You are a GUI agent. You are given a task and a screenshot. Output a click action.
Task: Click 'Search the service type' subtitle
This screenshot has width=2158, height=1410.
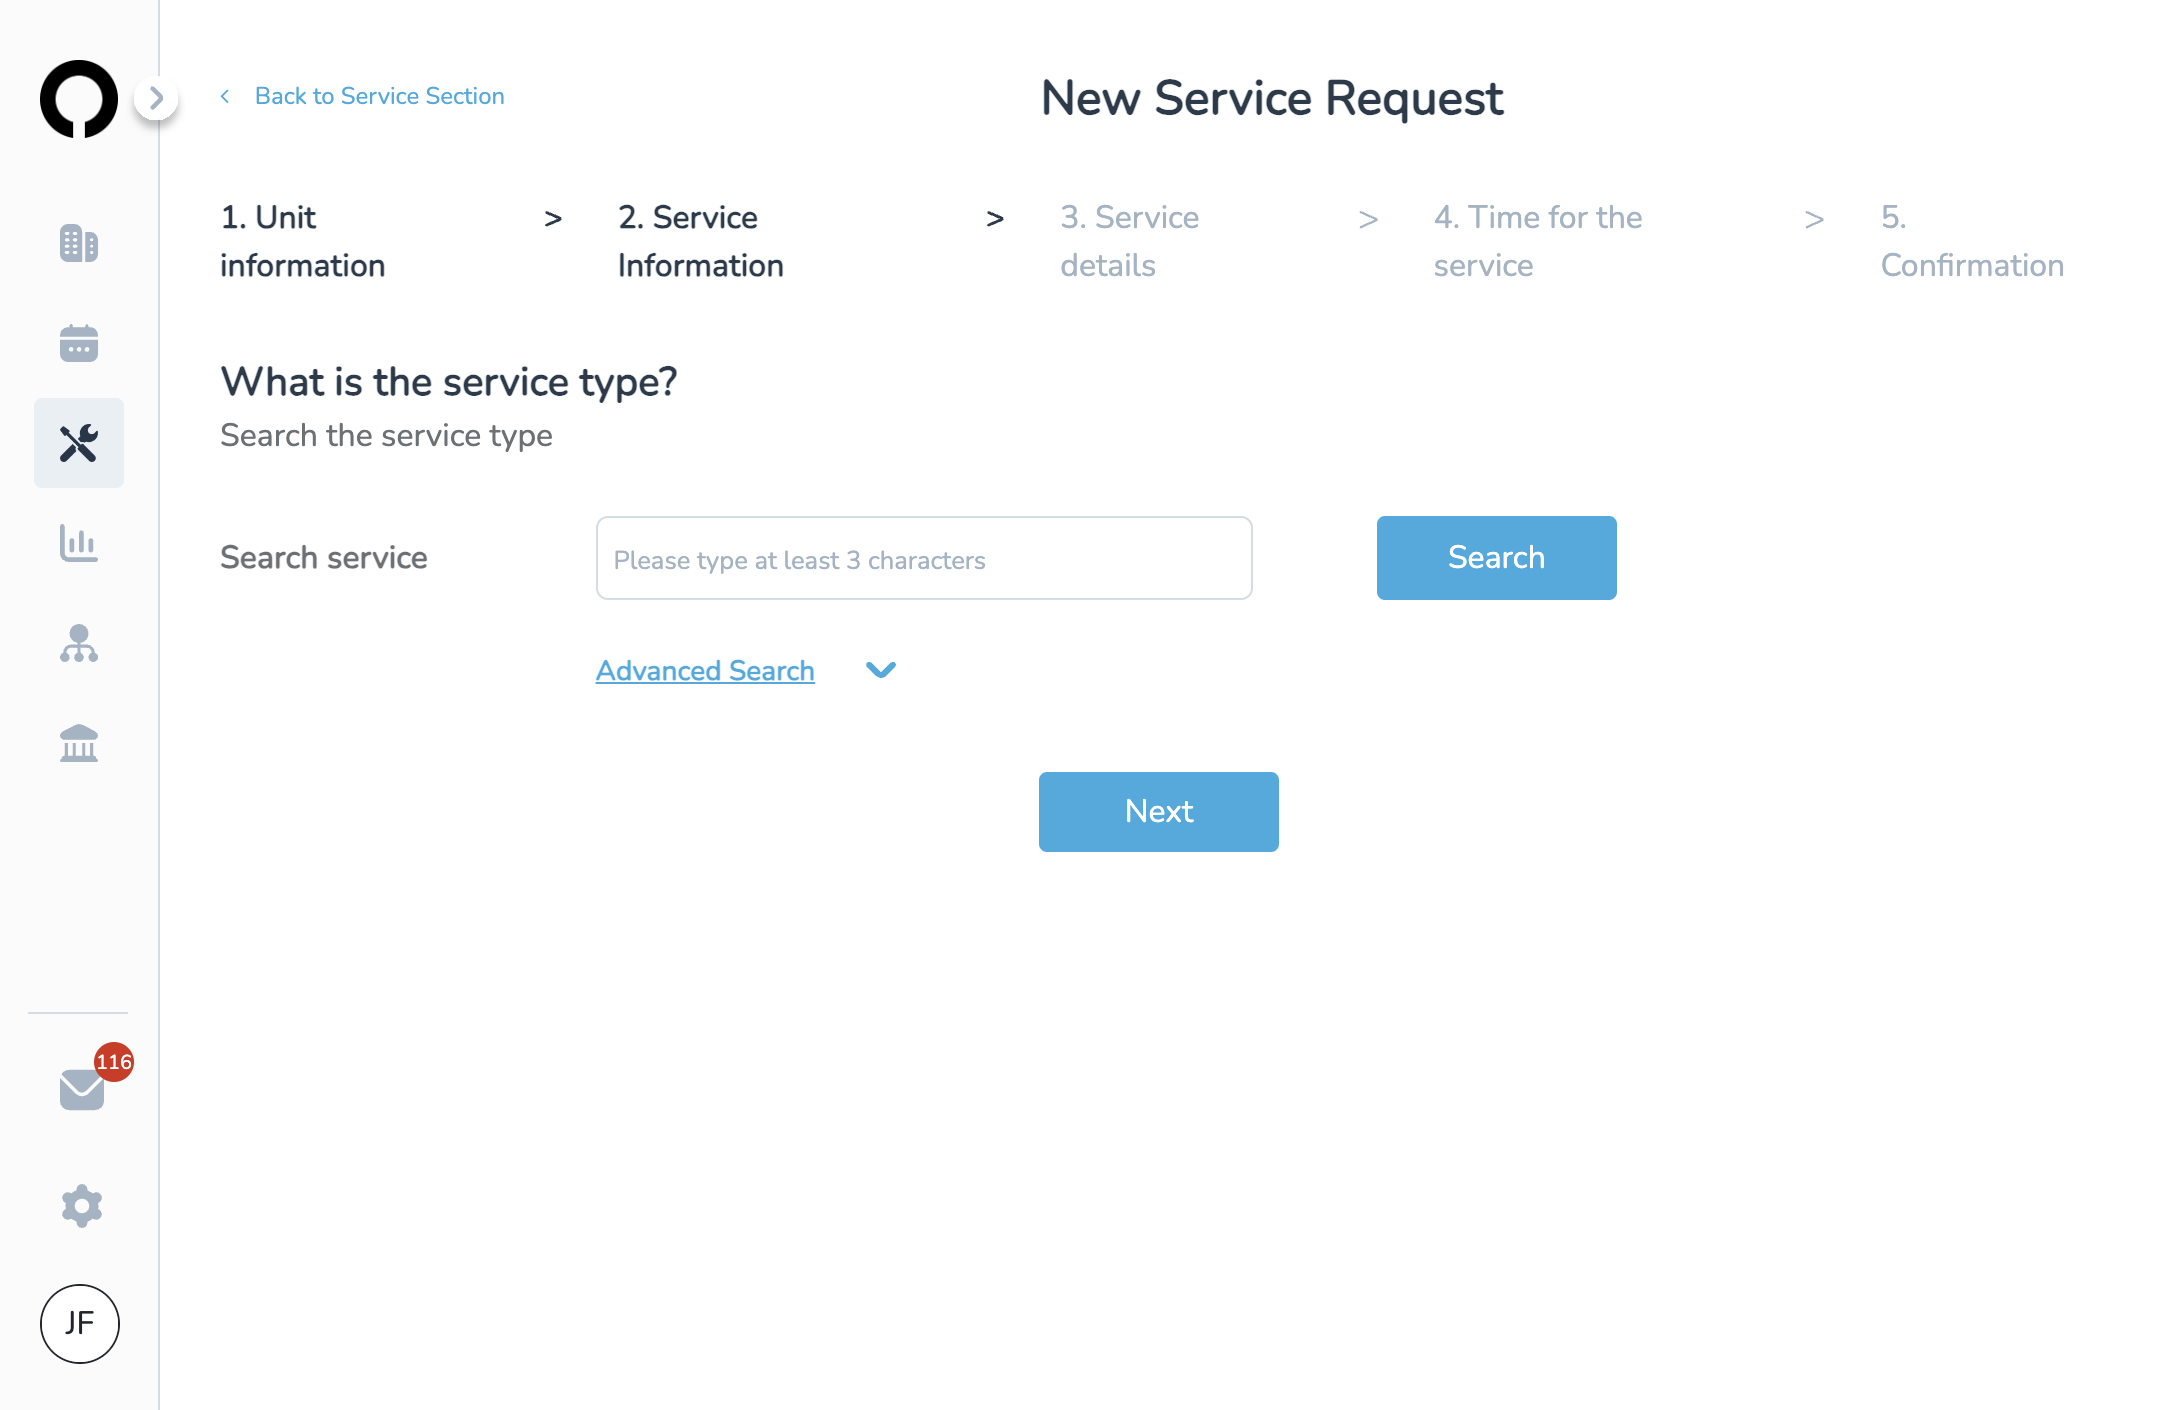pos(386,436)
